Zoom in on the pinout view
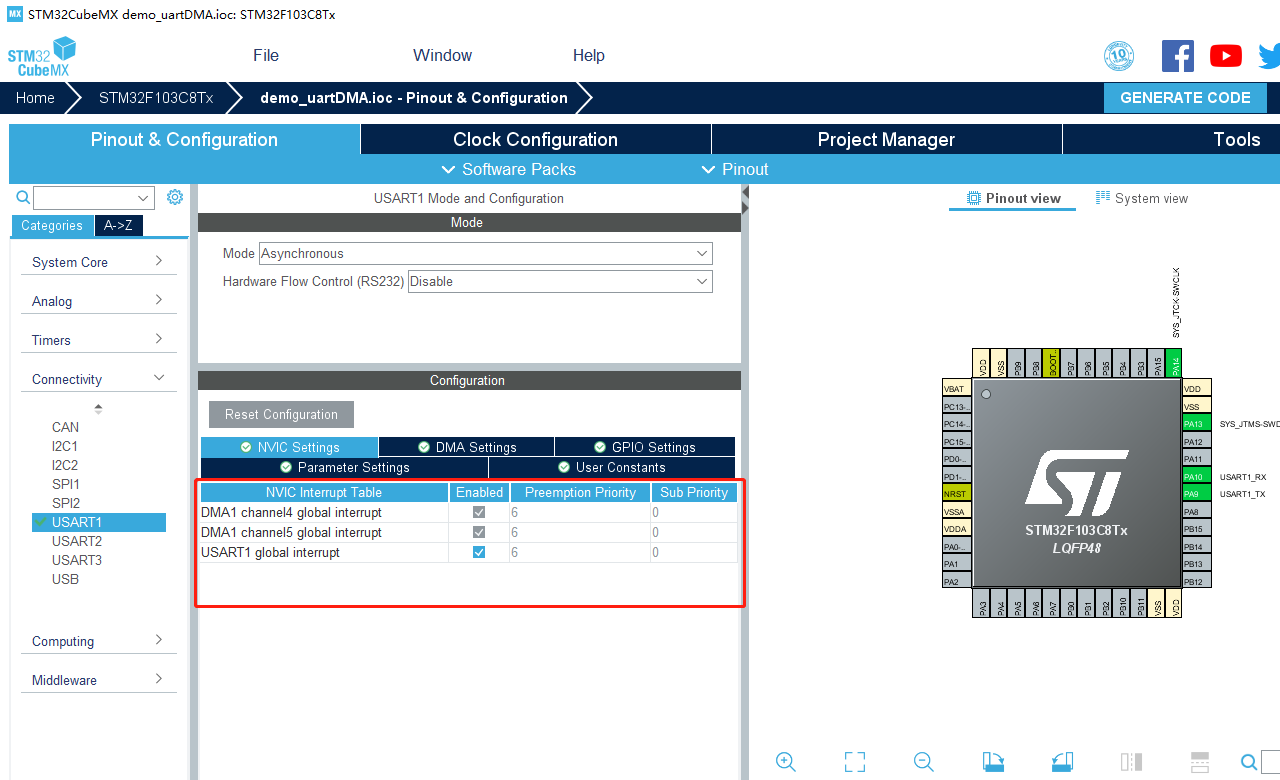 786,762
